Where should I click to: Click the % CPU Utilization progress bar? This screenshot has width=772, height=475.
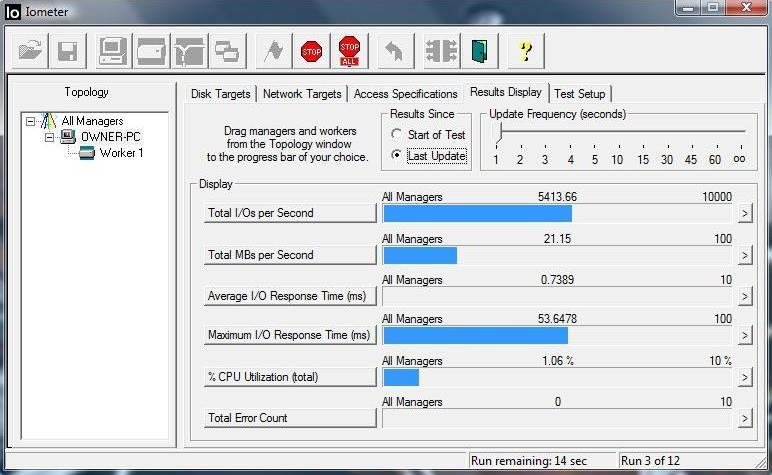click(x=557, y=378)
